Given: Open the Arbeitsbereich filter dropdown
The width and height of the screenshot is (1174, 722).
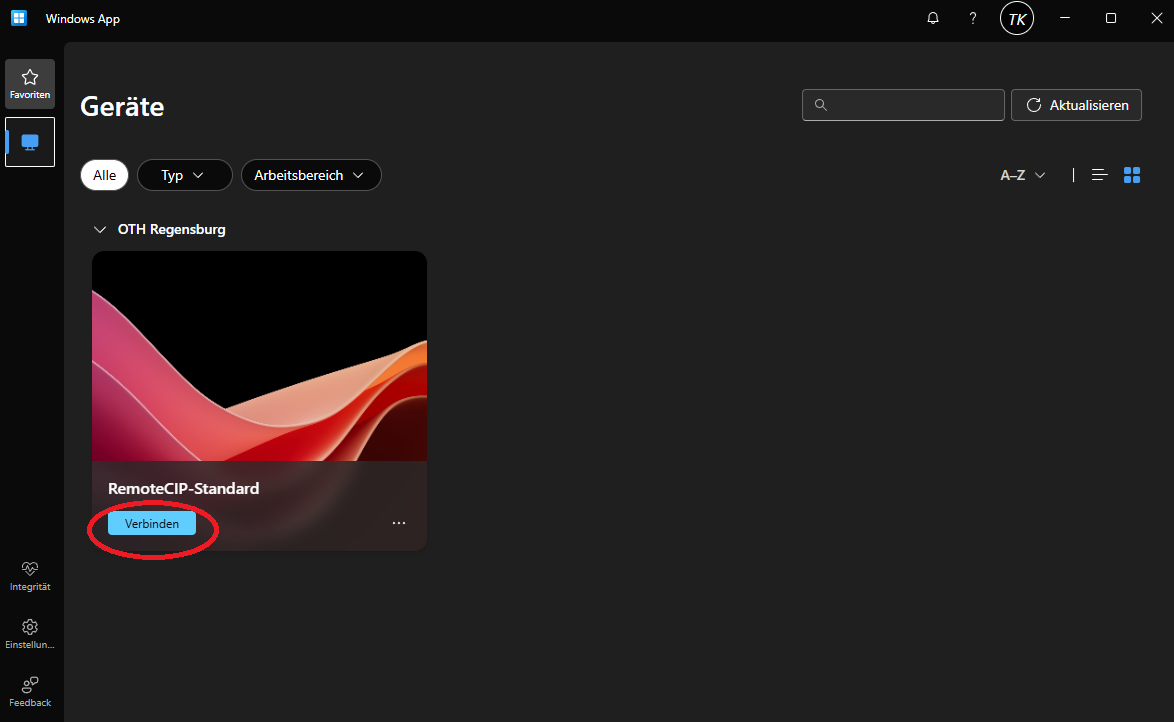Looking at the screenshot, I should 311,175.
